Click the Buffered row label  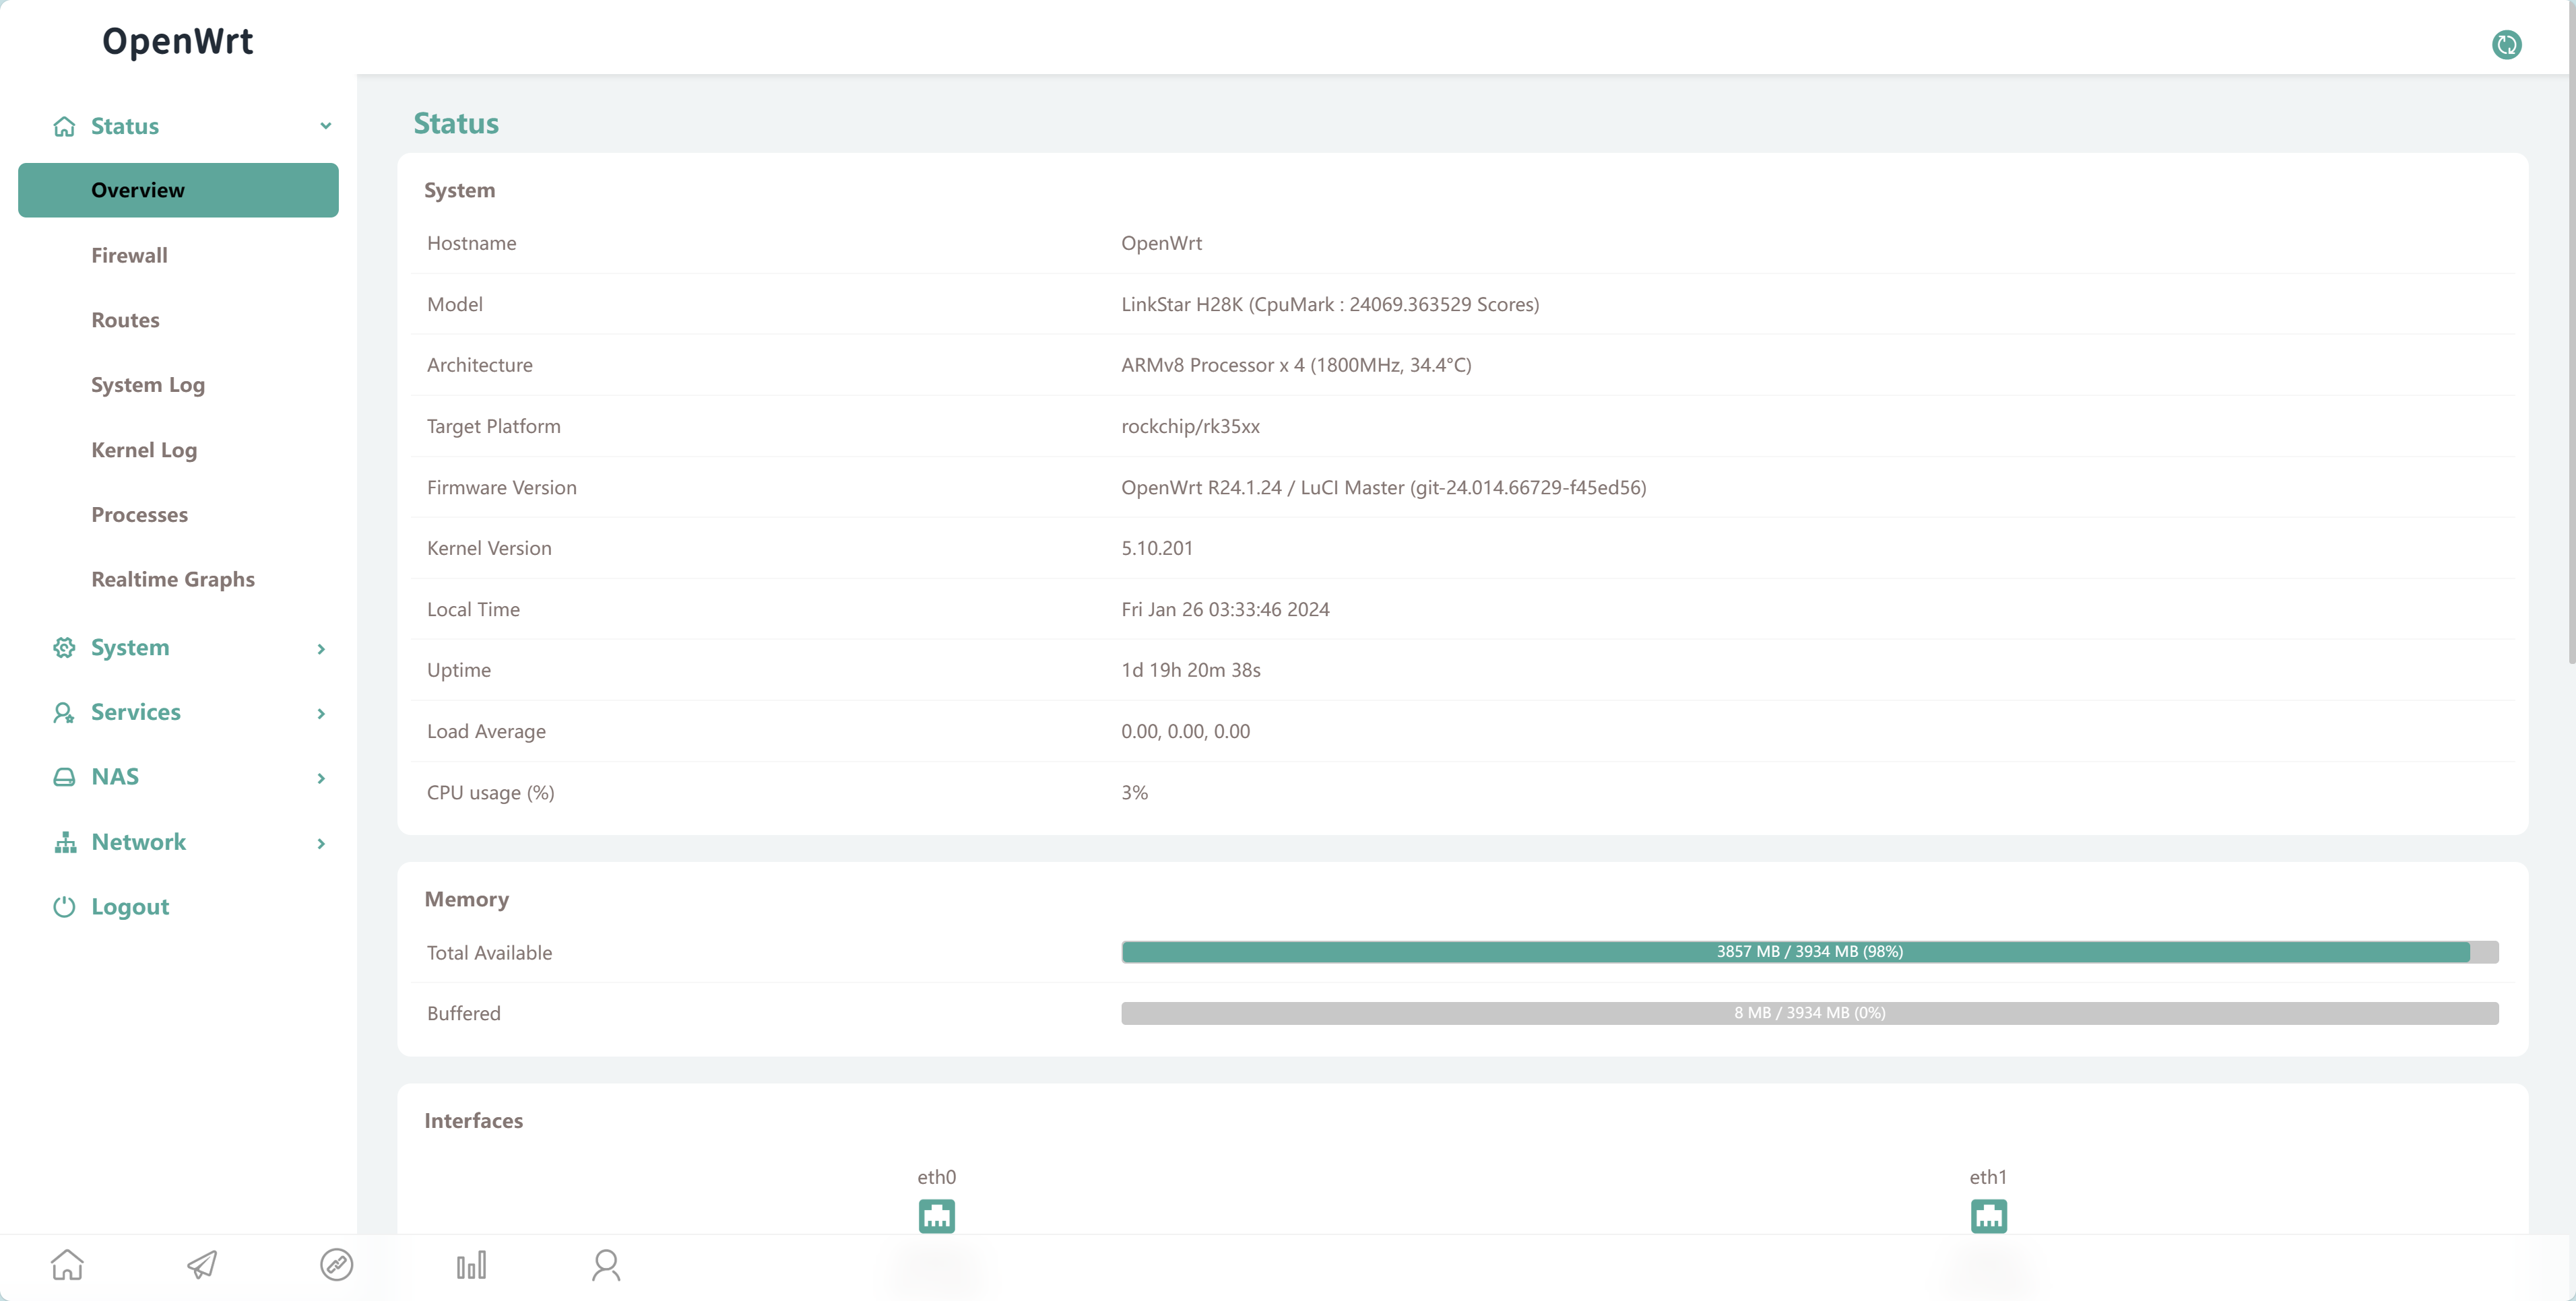pos(463,1013)
